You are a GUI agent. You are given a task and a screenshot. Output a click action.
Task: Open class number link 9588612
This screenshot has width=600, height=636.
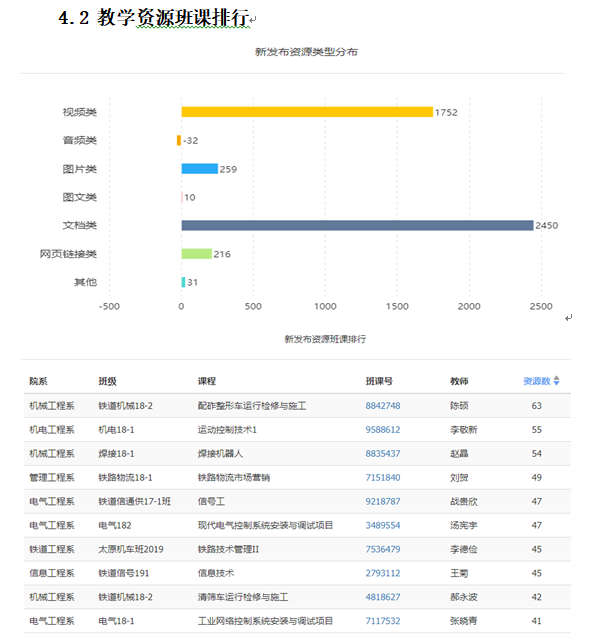pyautogui.click(x=383, y=430)
